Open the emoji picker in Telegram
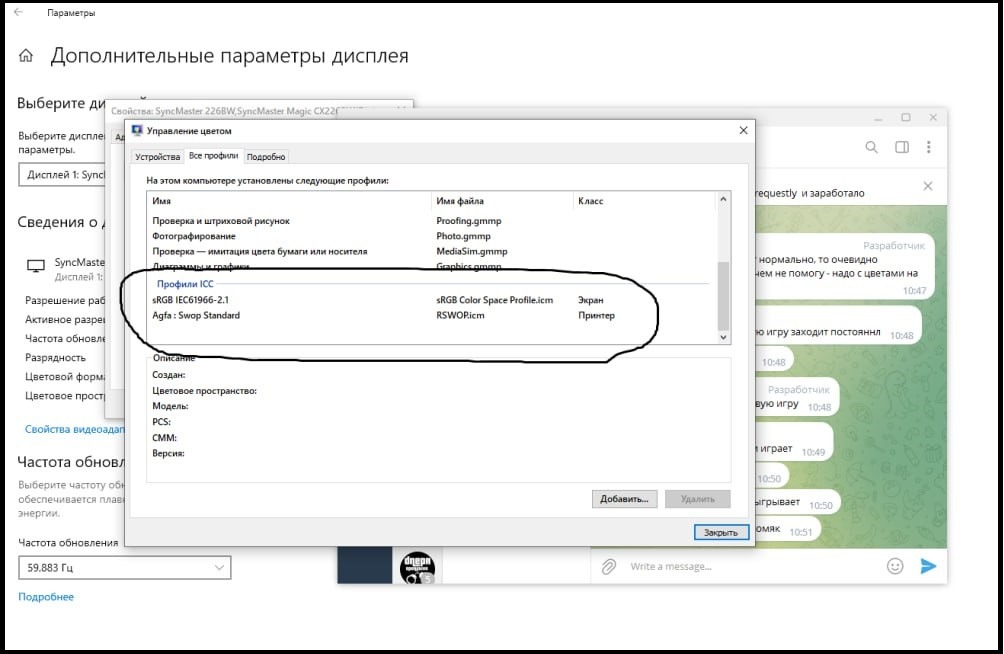 pos(895,566)
